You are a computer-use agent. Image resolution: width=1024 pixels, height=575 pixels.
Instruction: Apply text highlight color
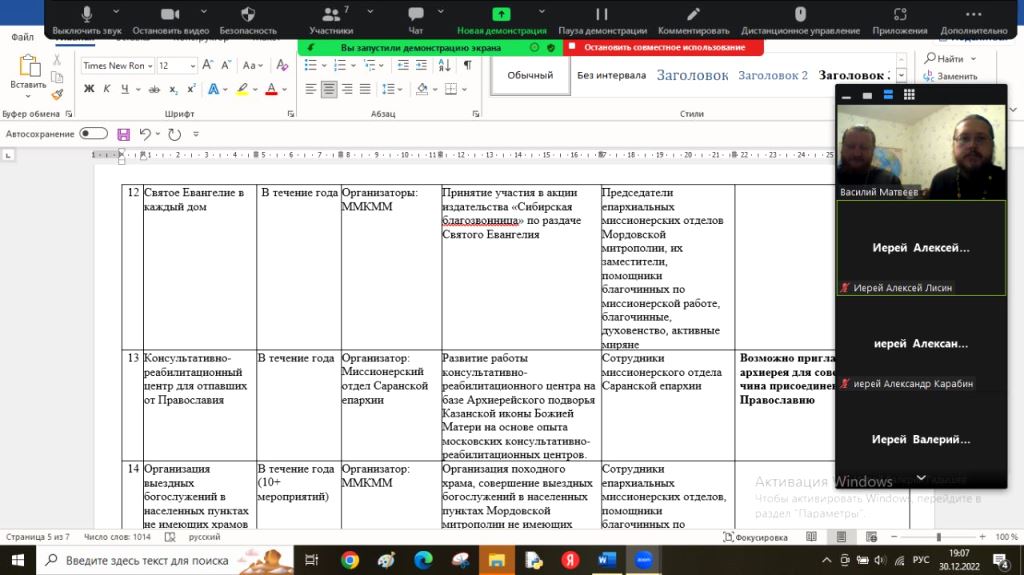242,89
